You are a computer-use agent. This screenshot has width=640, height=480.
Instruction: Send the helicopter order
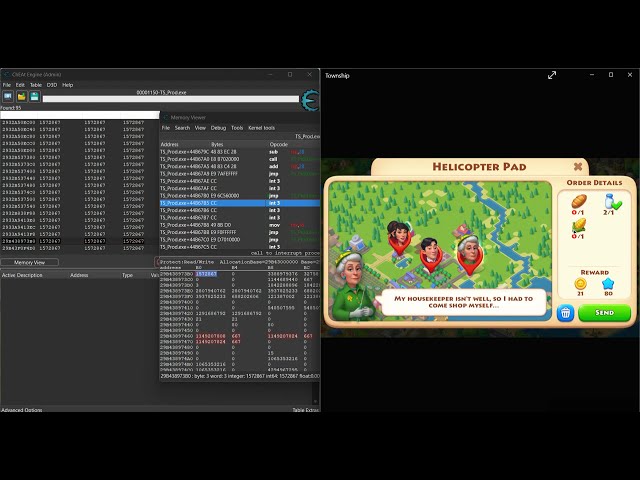click(604, 313)
